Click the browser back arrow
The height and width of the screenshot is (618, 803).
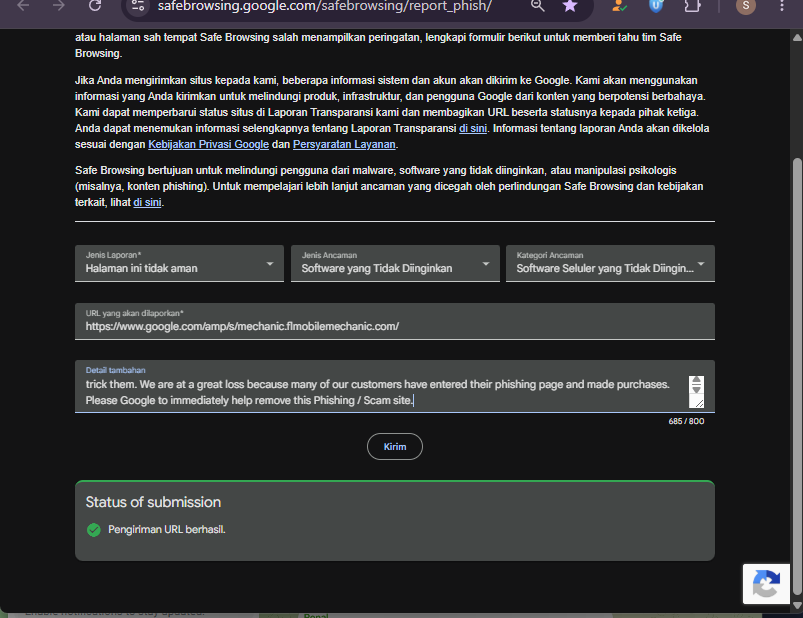24,6
